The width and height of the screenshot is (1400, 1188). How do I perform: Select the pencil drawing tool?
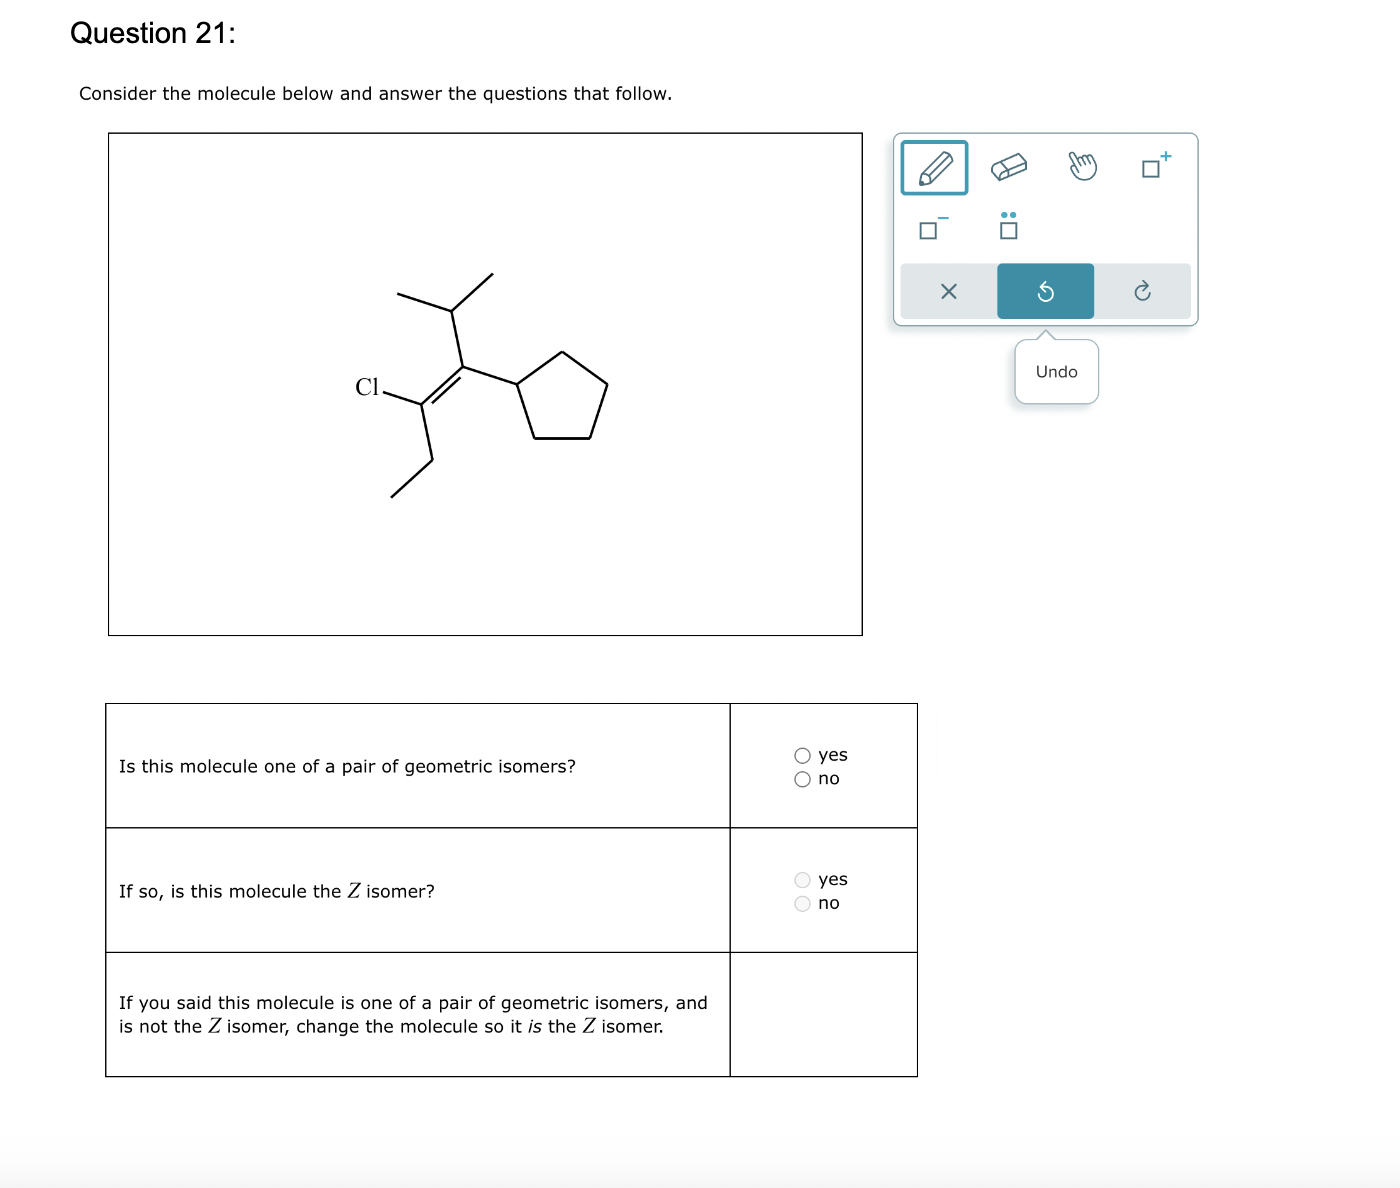pos(933,167)
